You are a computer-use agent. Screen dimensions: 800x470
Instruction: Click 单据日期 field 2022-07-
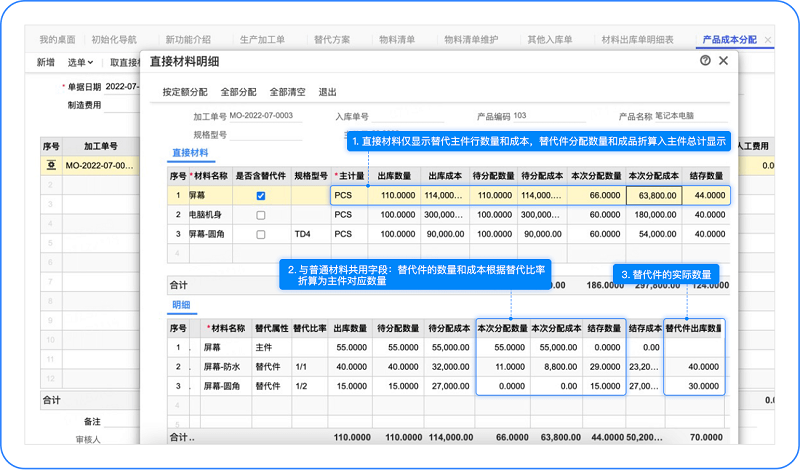tap(122, 87)
